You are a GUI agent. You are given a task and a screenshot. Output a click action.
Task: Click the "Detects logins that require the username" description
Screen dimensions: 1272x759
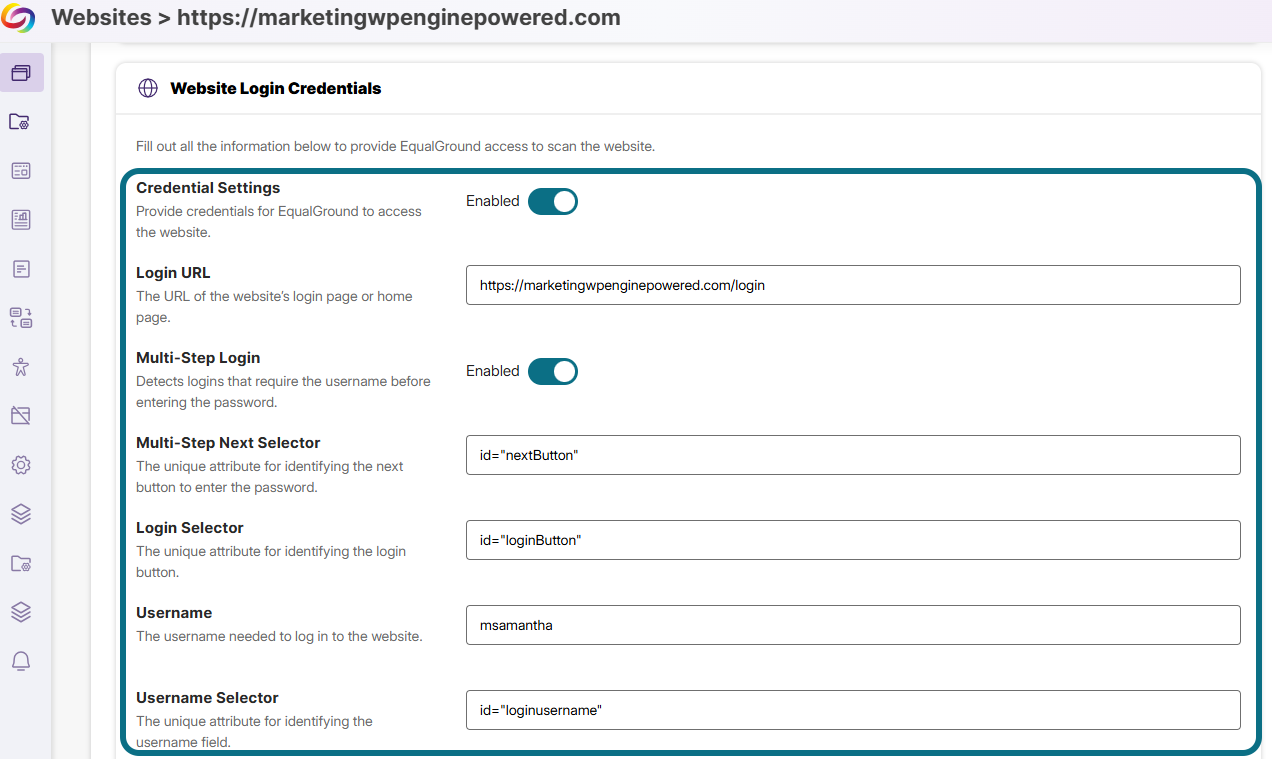283,392
